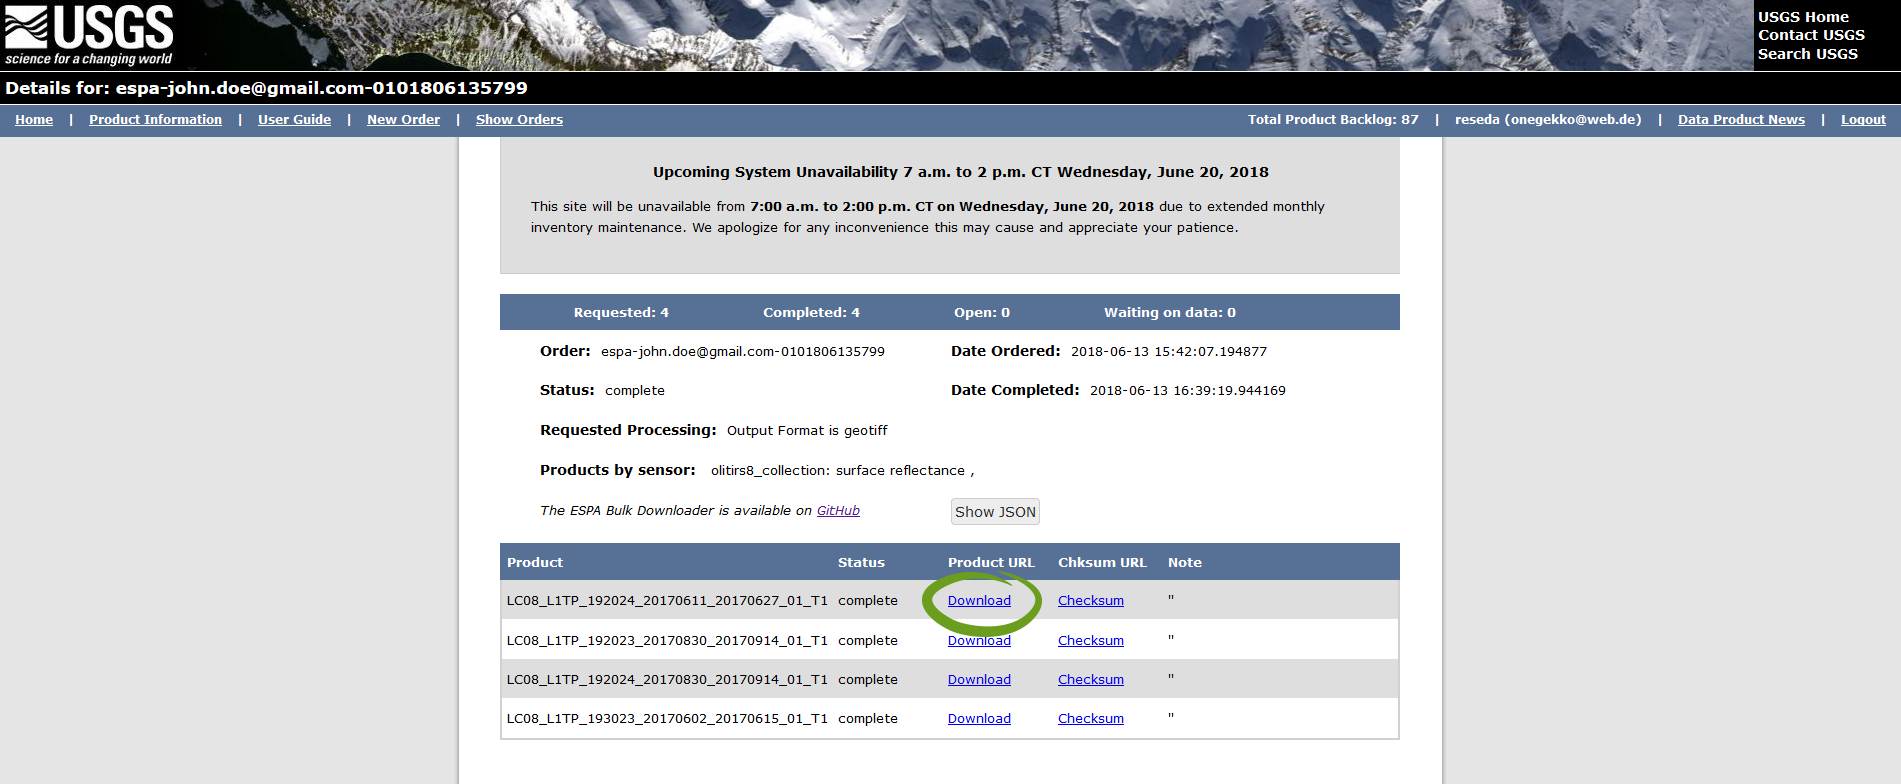Open Checksum for 192024 20170611 scene
Image resolution: width=1901 pixels, height=784 pixels.
click(x=1090, y=601)
